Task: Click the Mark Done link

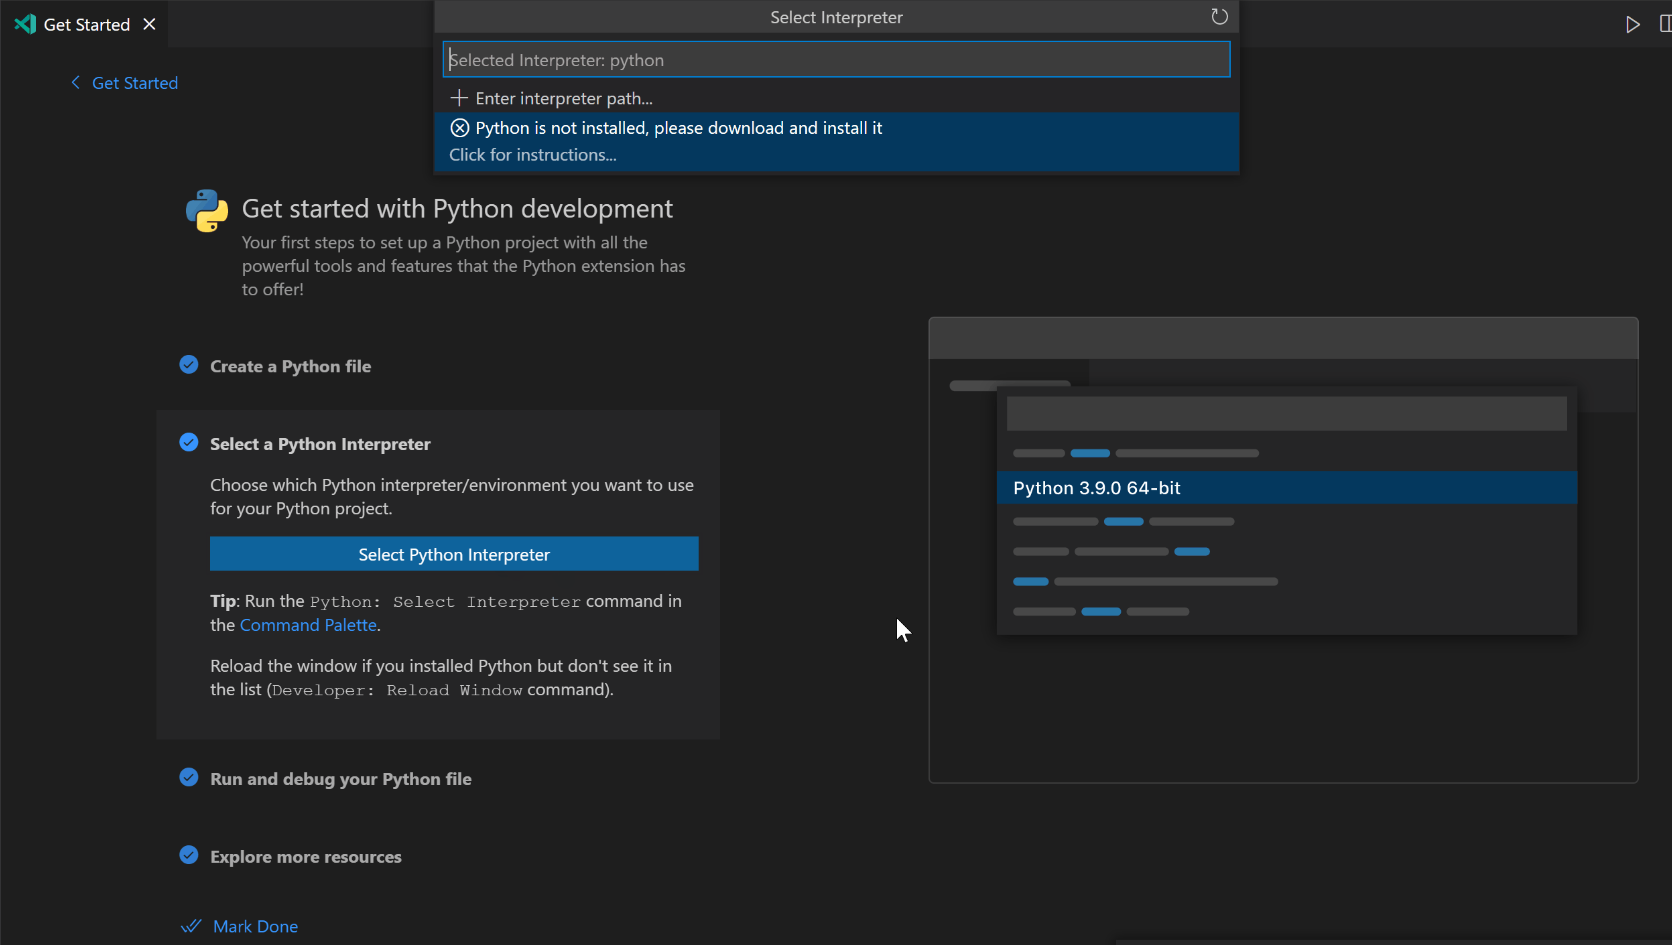Action: 255,926
